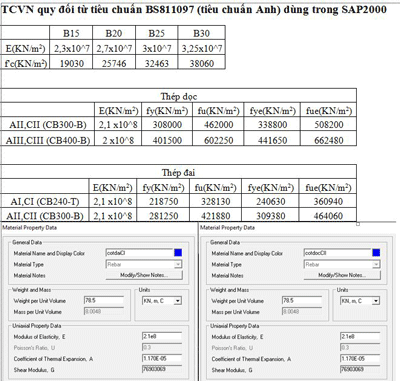Screen dimensions: 400x381
Task: Click the Poisson's Ratio field in left dialog
Action: [162, 347]
